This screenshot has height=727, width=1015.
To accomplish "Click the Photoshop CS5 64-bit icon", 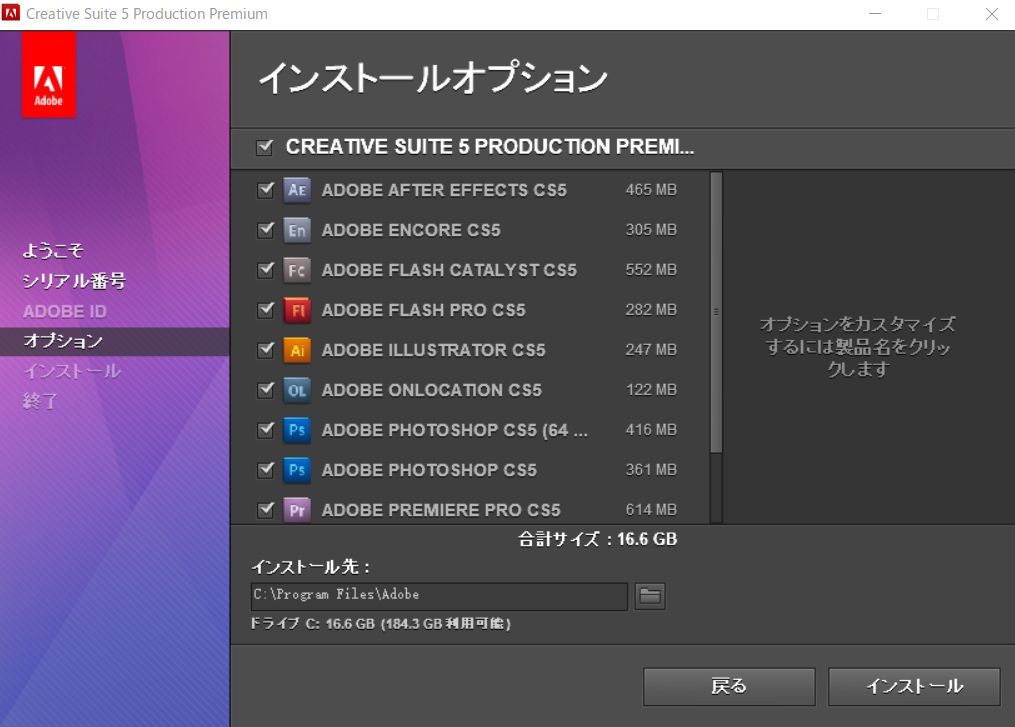I will click(296, 430).
